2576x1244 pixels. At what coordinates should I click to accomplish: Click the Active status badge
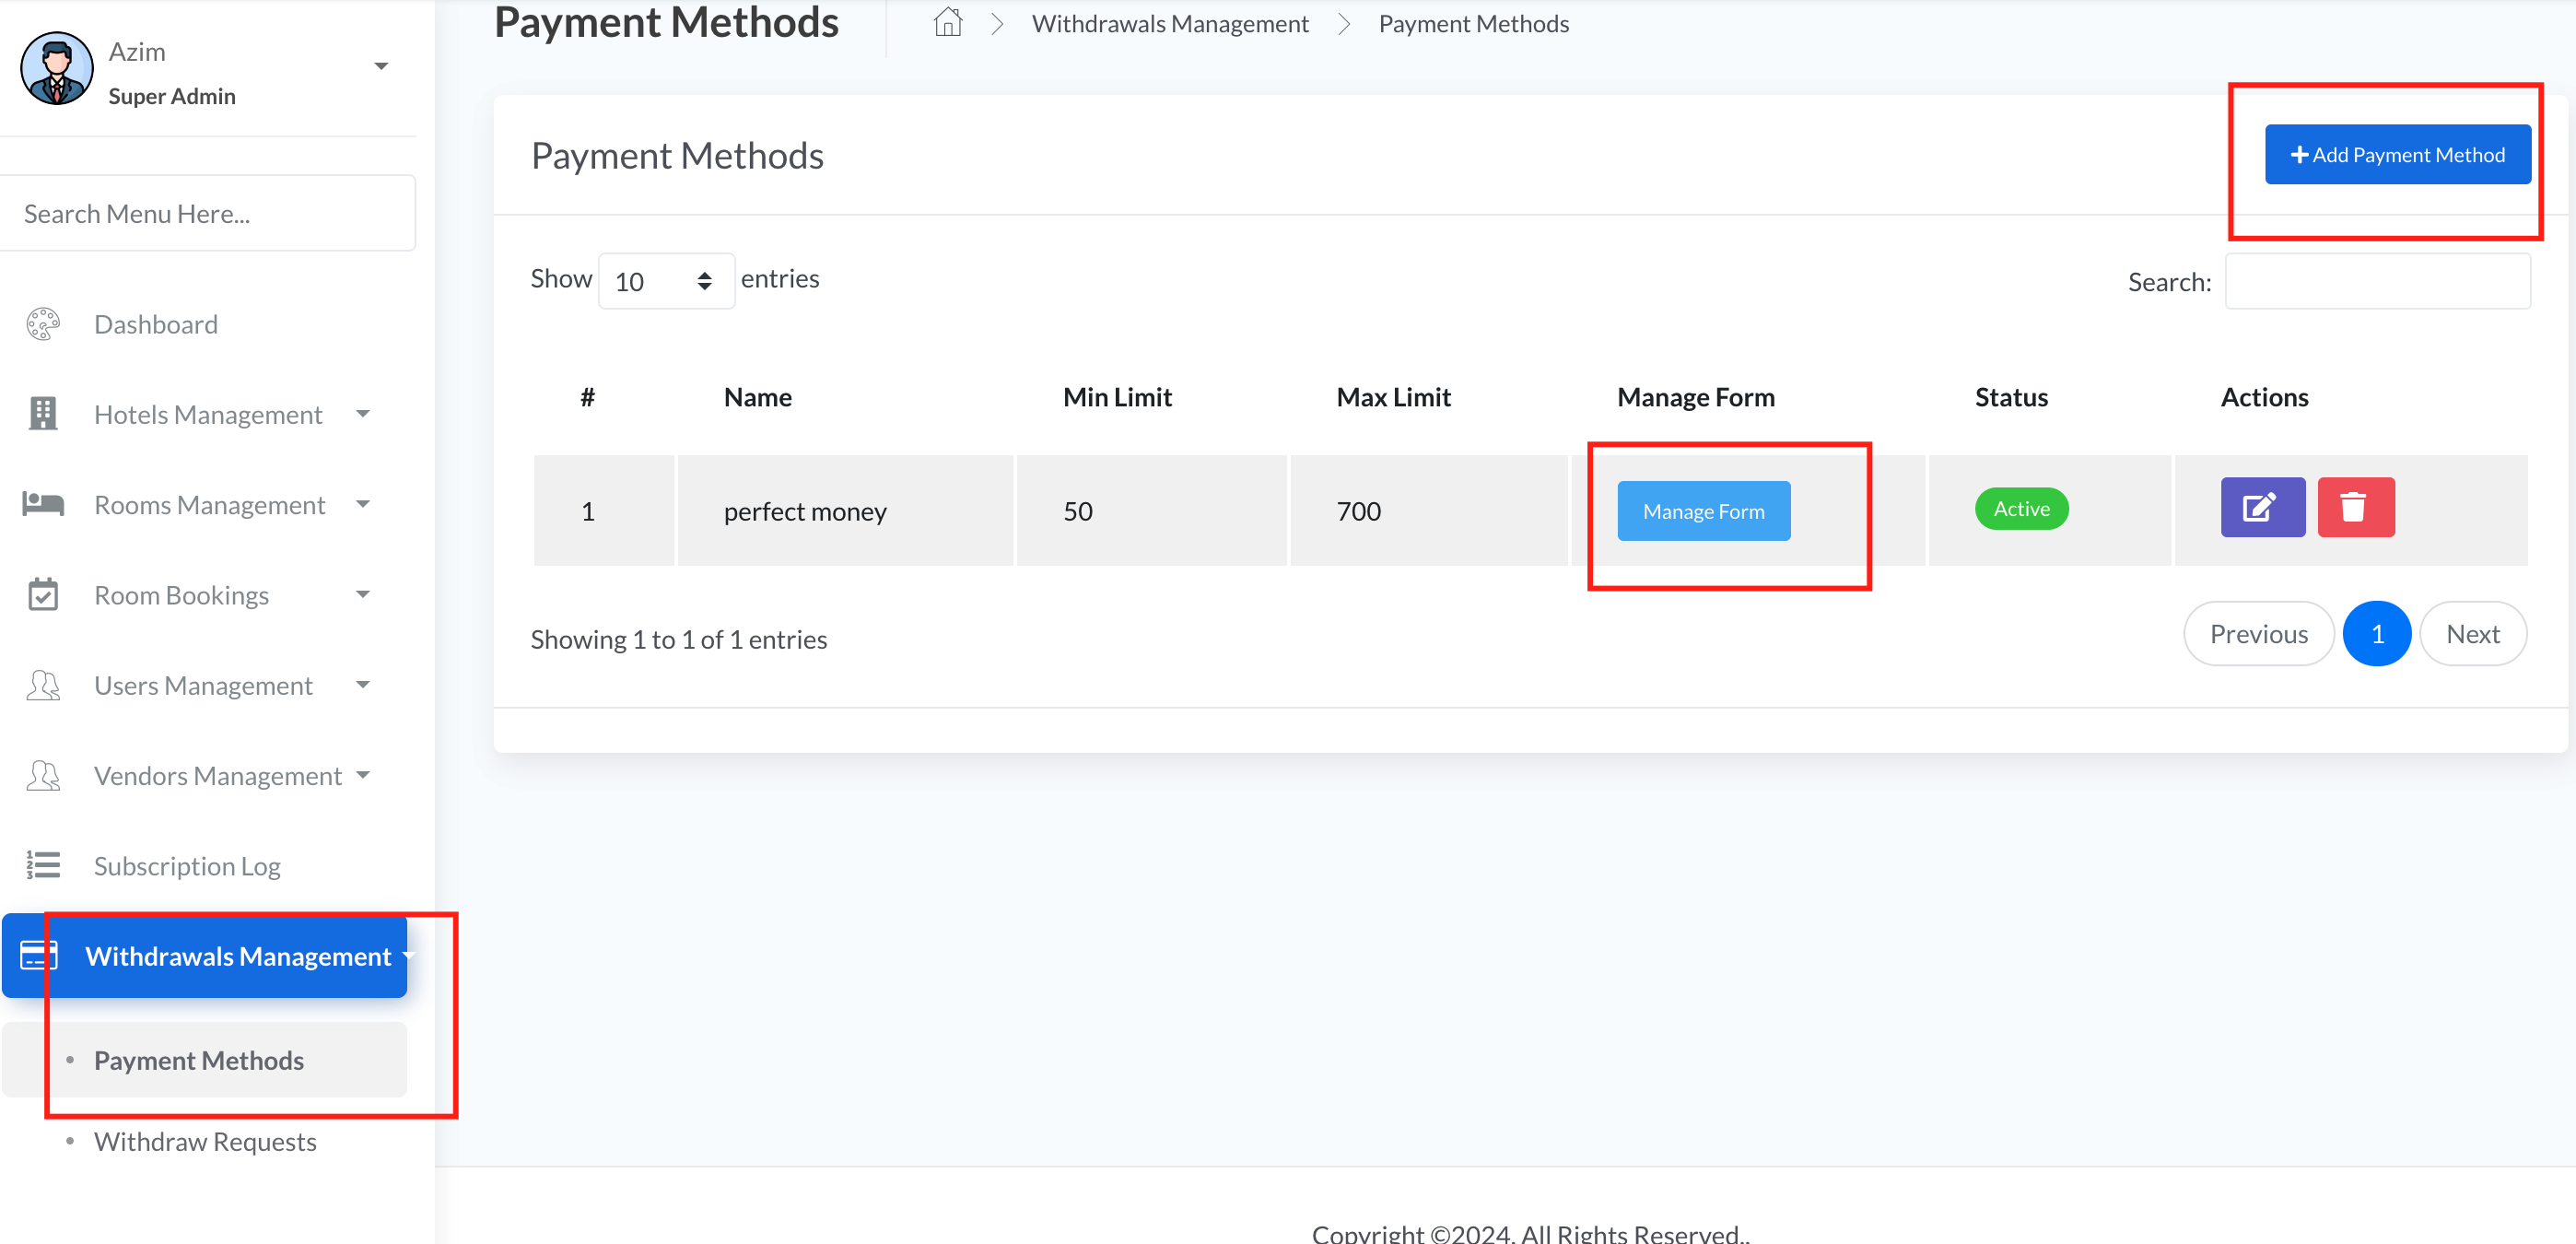(x=2020, y=509)
